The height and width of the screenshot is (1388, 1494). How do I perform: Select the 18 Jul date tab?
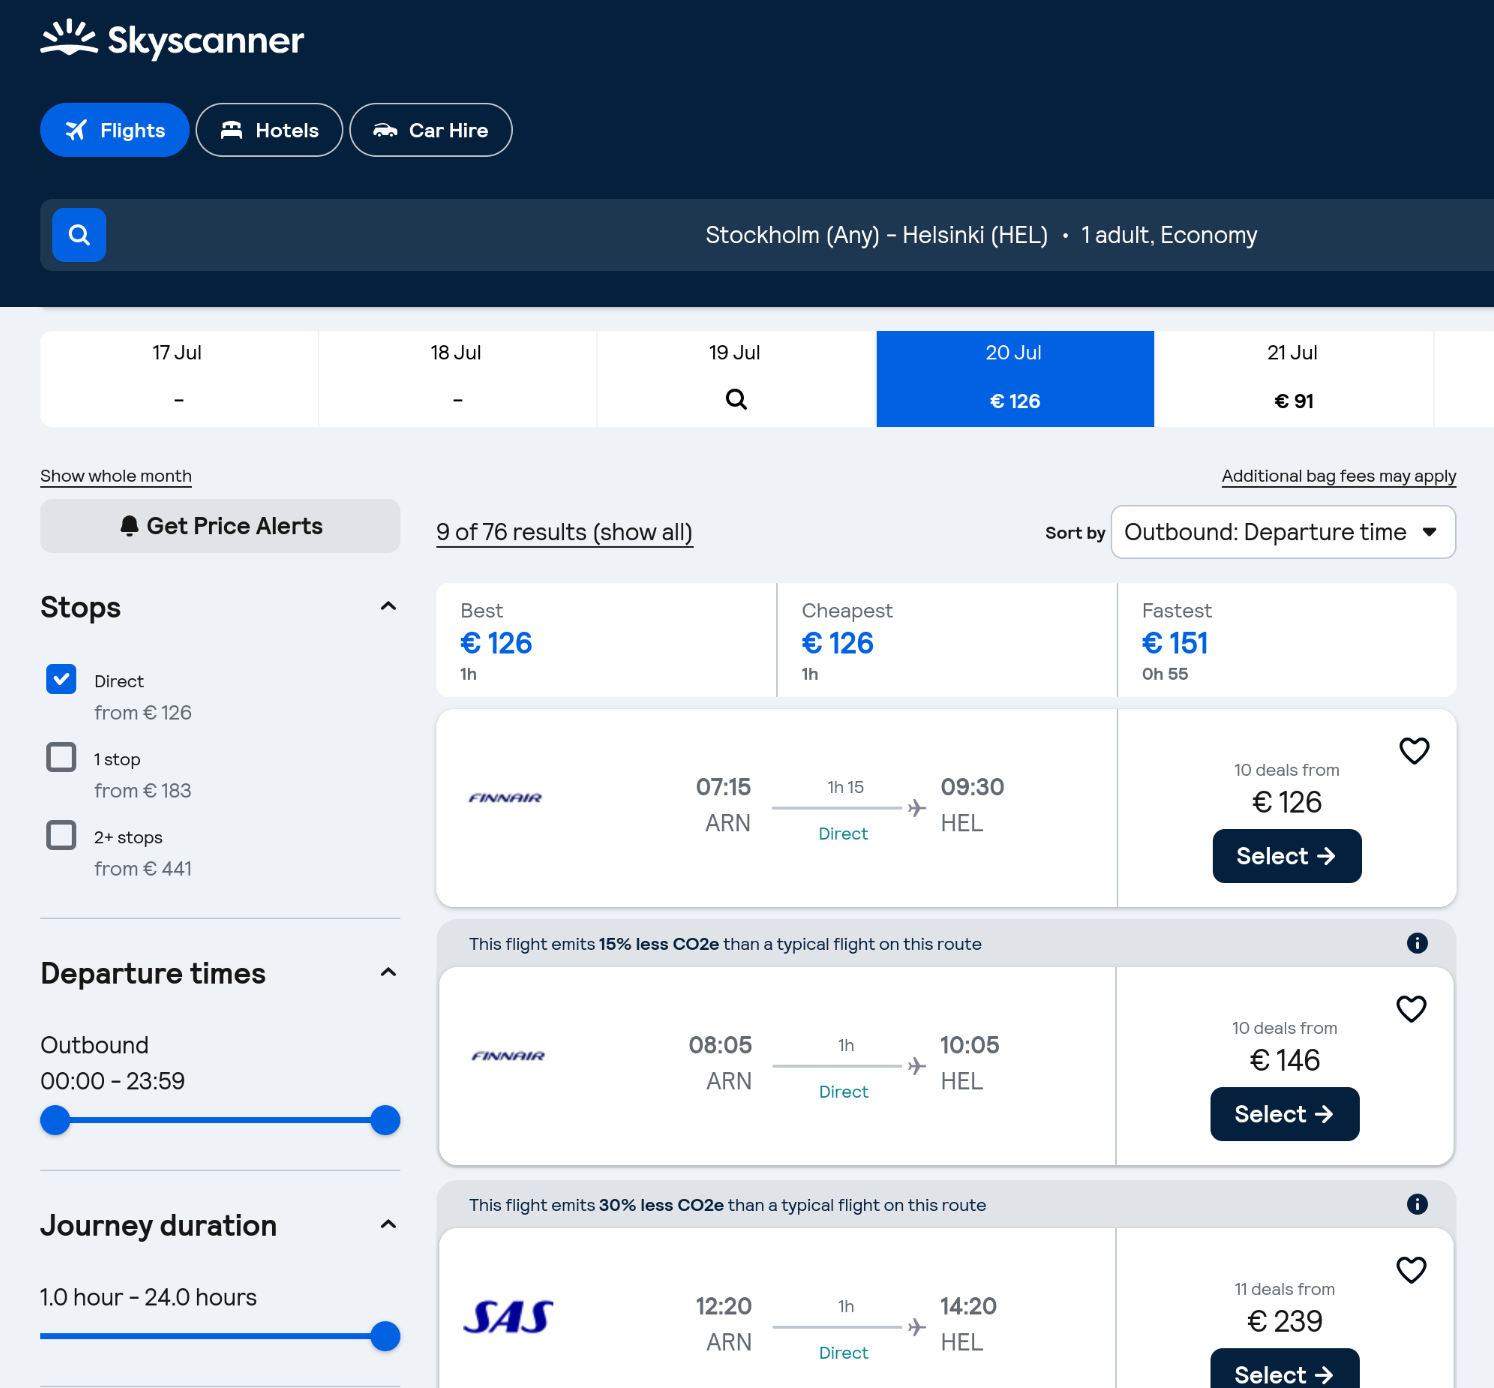pos(457,378)
